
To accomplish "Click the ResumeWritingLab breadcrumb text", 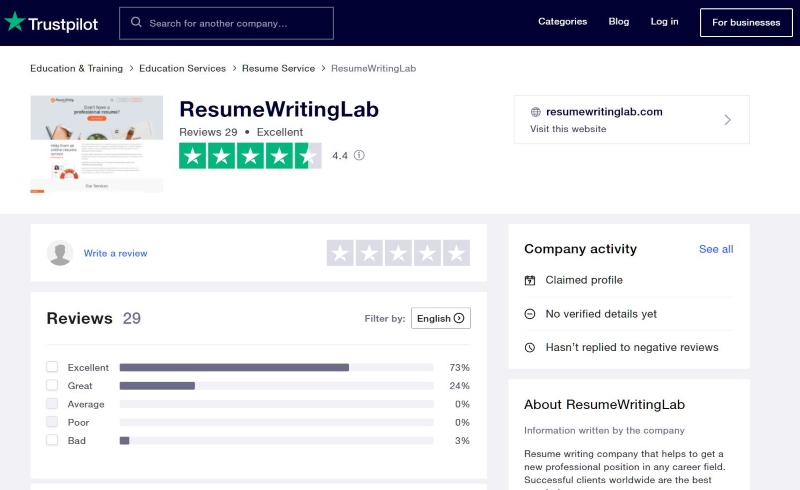I will 373,68.
